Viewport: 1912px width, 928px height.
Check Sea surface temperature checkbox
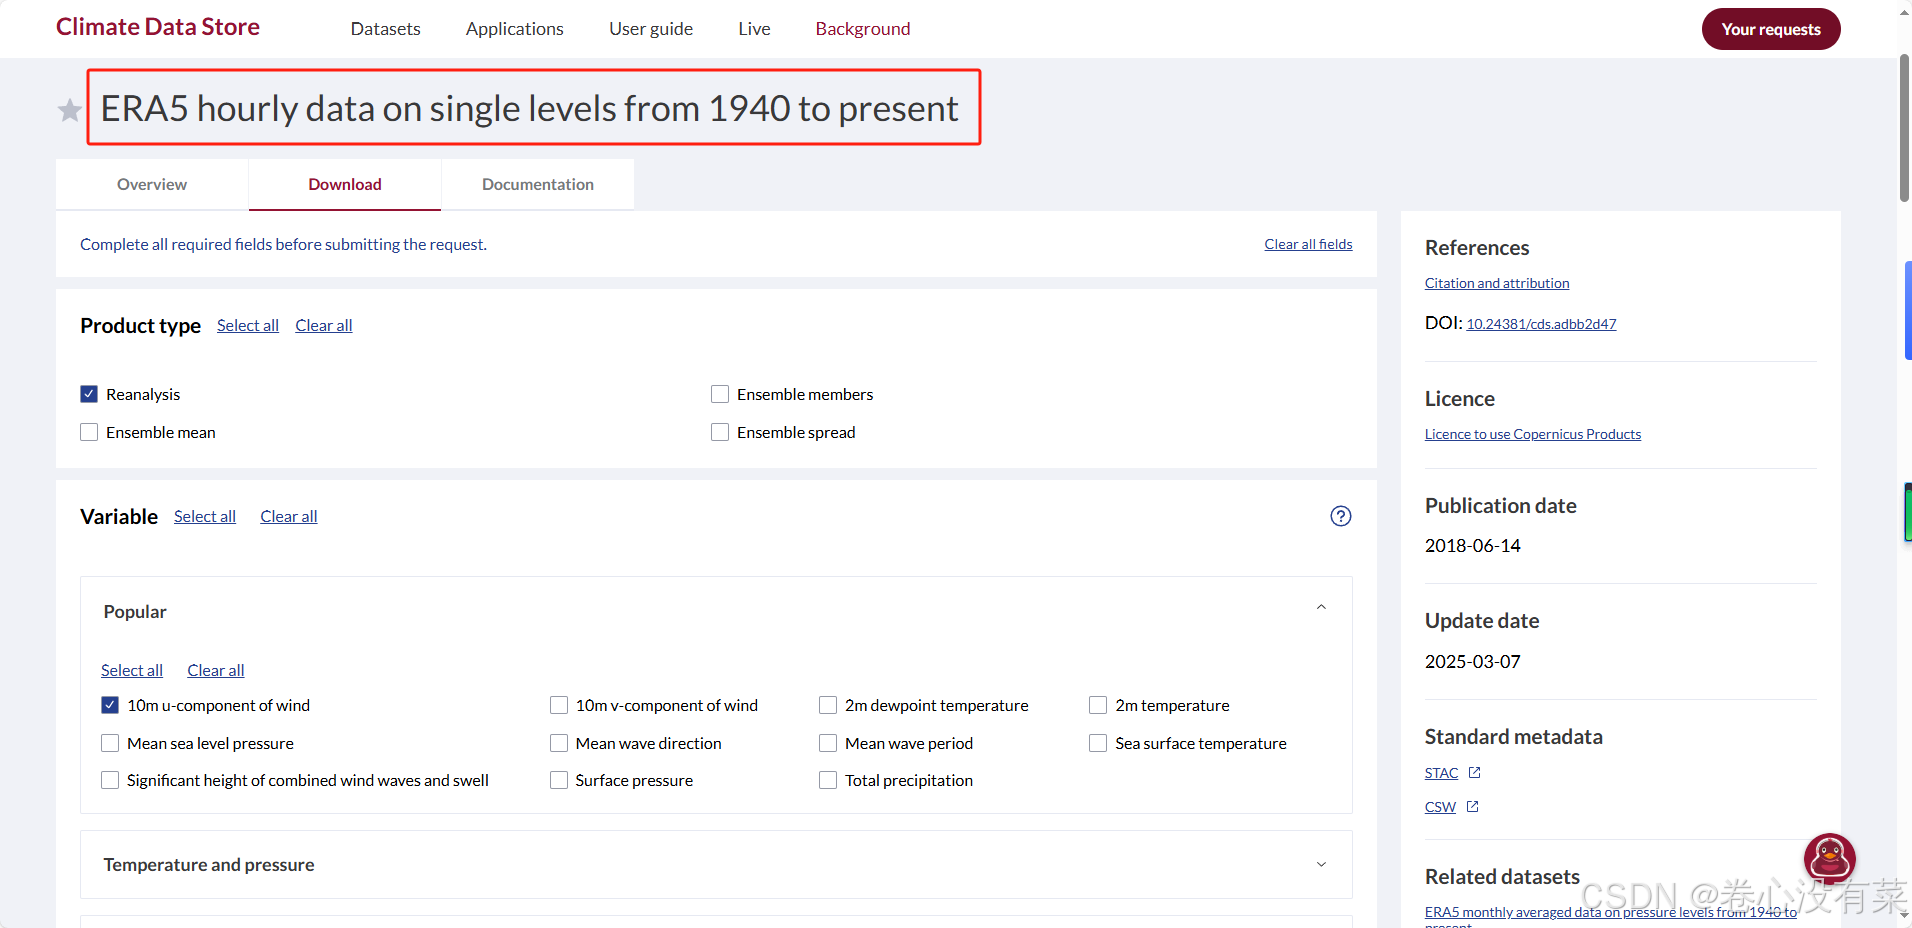pyautogui.click(x=1098, y=743)
